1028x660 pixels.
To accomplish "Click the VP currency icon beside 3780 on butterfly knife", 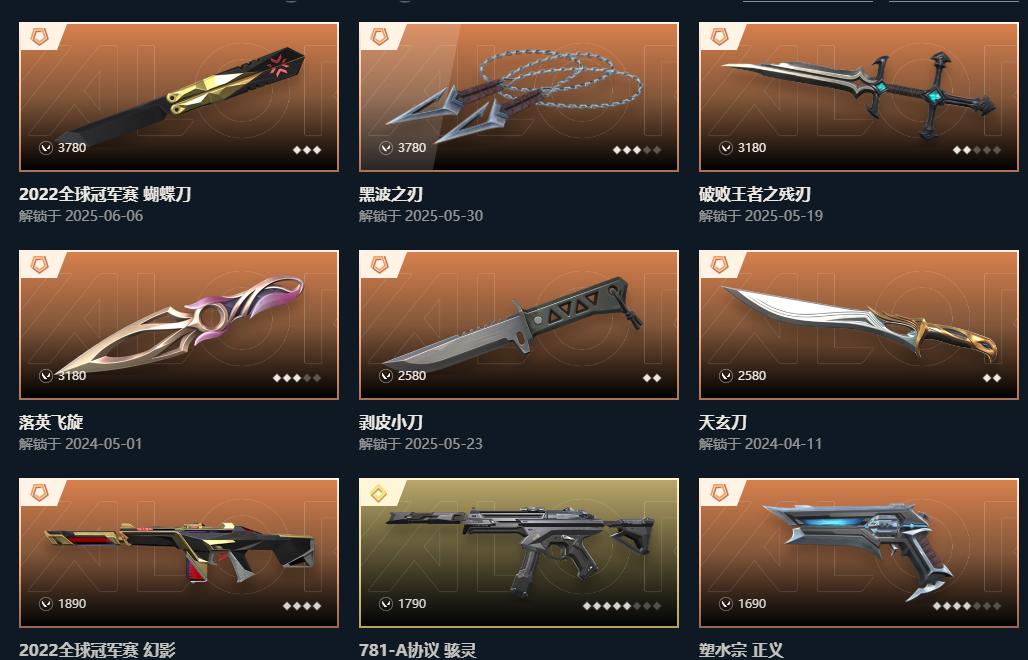I will click(x=46, y=148).
